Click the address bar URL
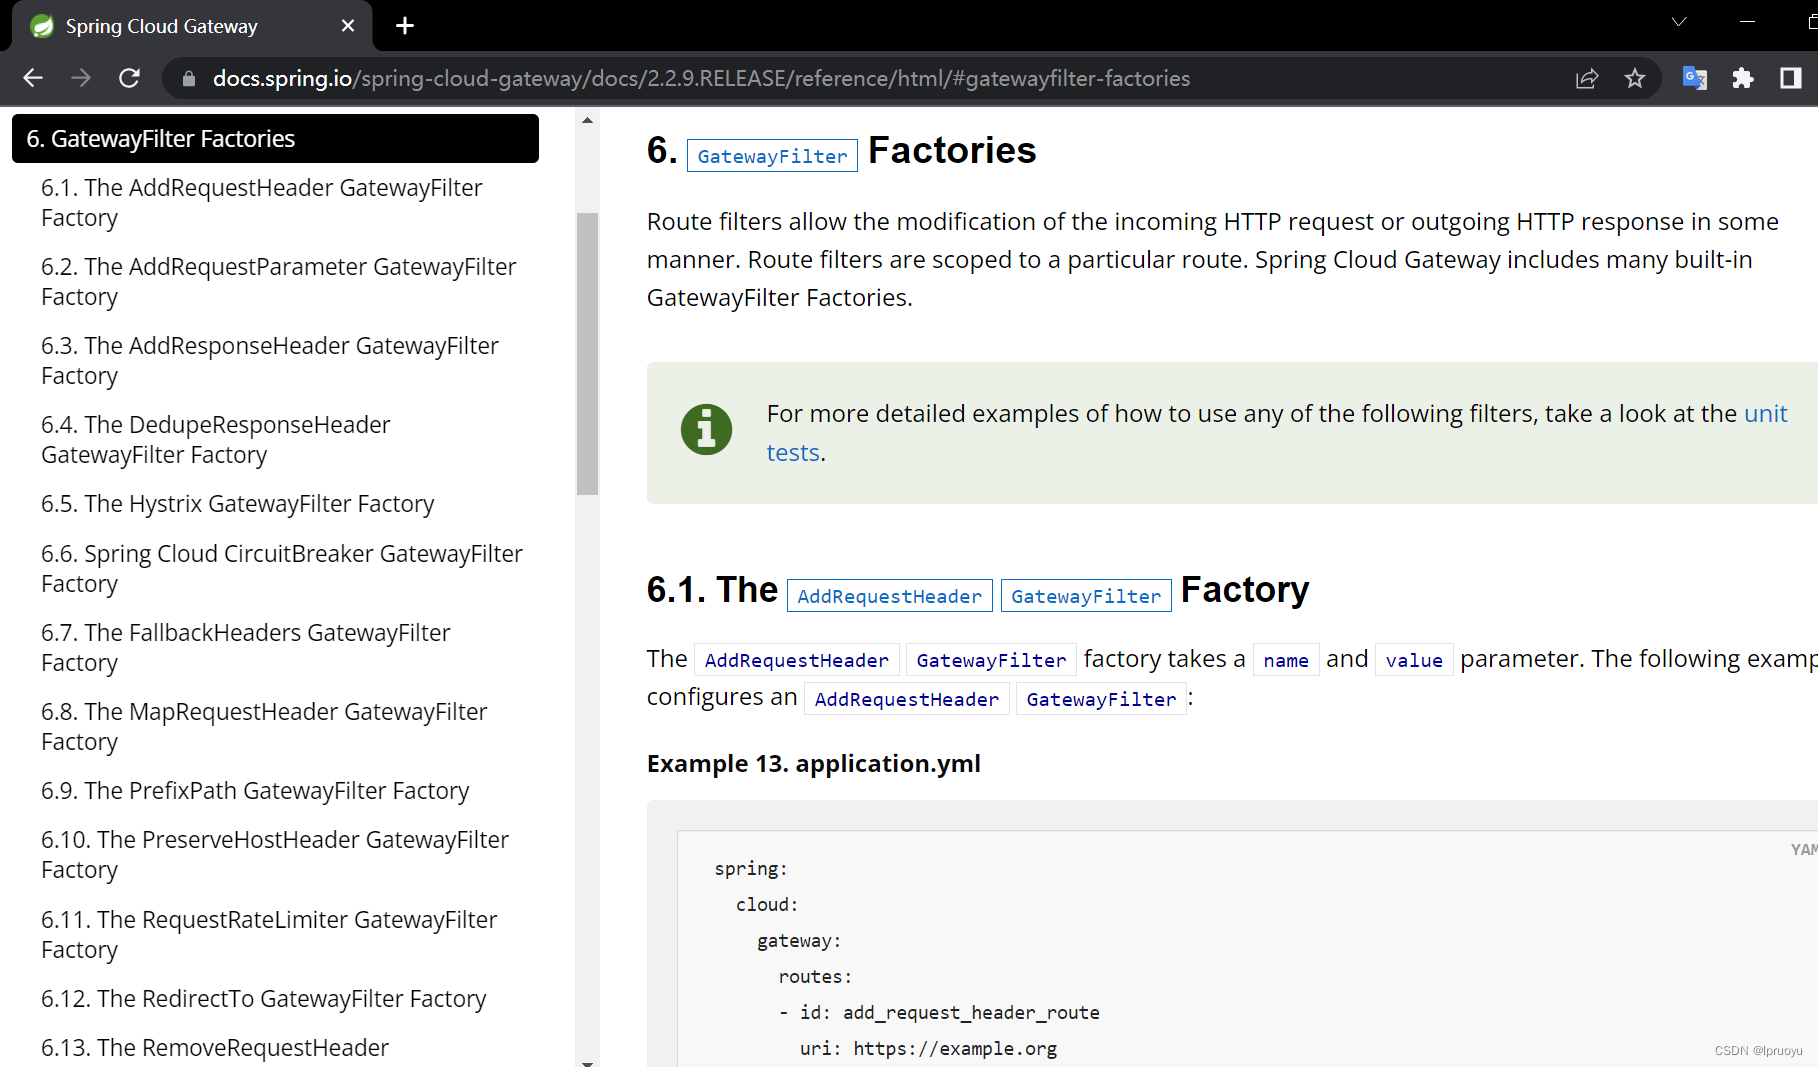This screenshot has height=1067, width=1818. click(x=701, y=78)
